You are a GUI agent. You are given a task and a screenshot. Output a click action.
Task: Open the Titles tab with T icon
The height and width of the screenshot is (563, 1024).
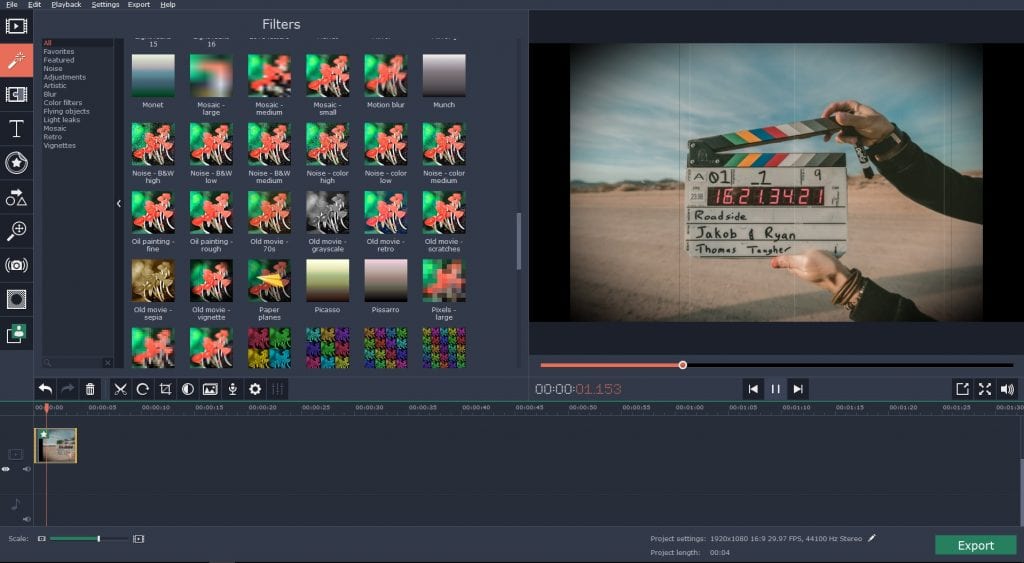click(x=16, y=128)
